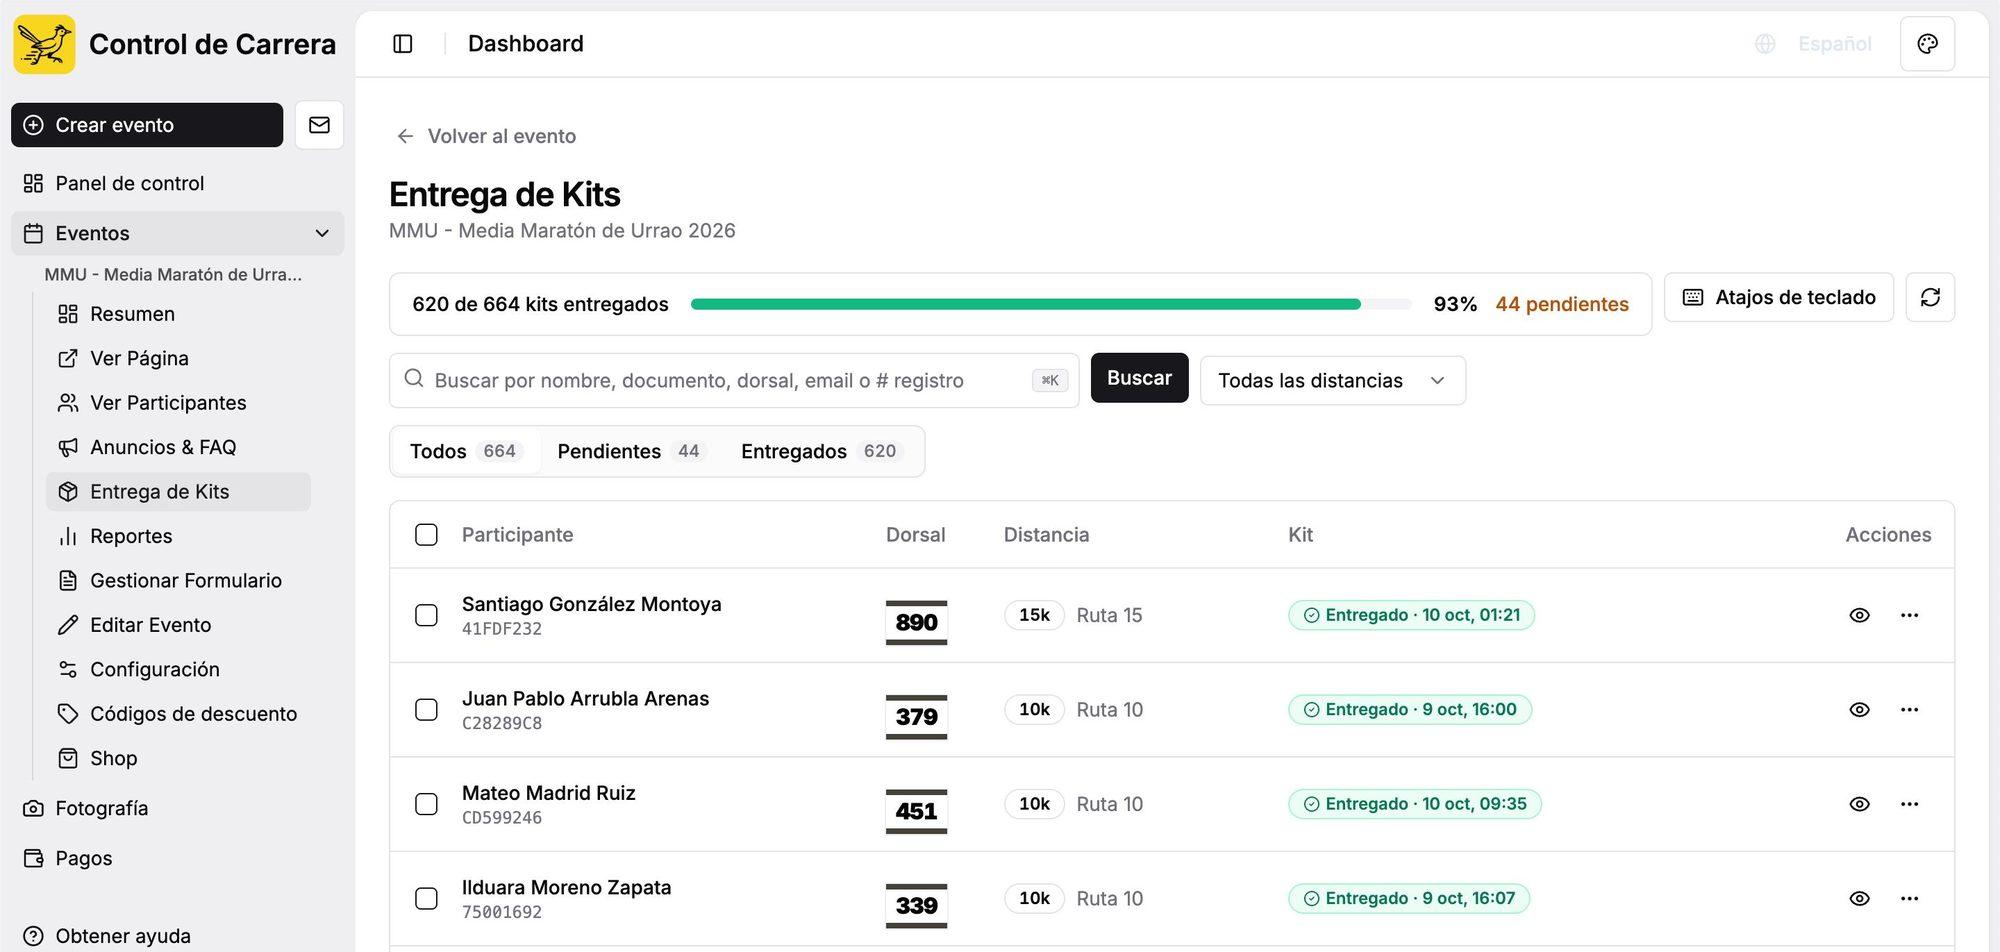
Task: Click the Buscar button
Action: pyautogui.click(x=1139, y=378)
